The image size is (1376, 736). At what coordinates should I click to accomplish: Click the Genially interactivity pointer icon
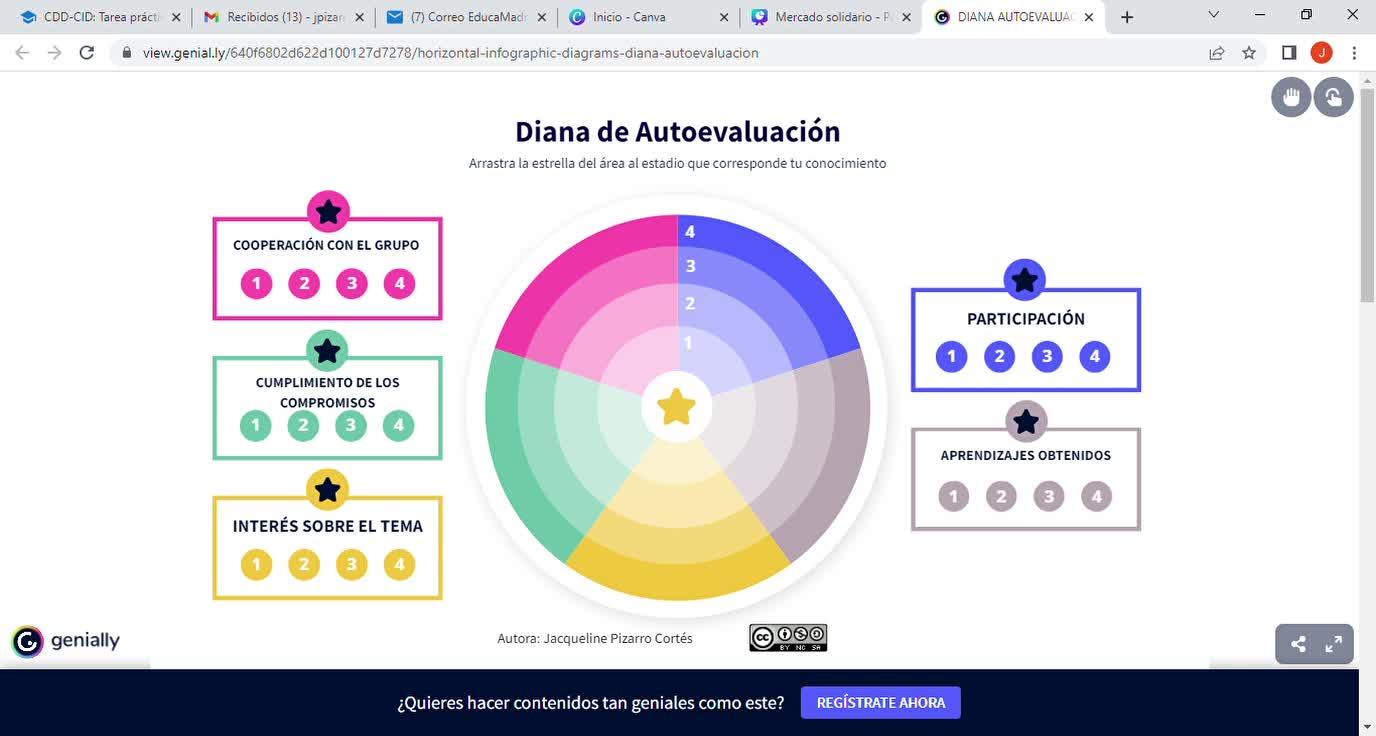(x=1333, y=97)
